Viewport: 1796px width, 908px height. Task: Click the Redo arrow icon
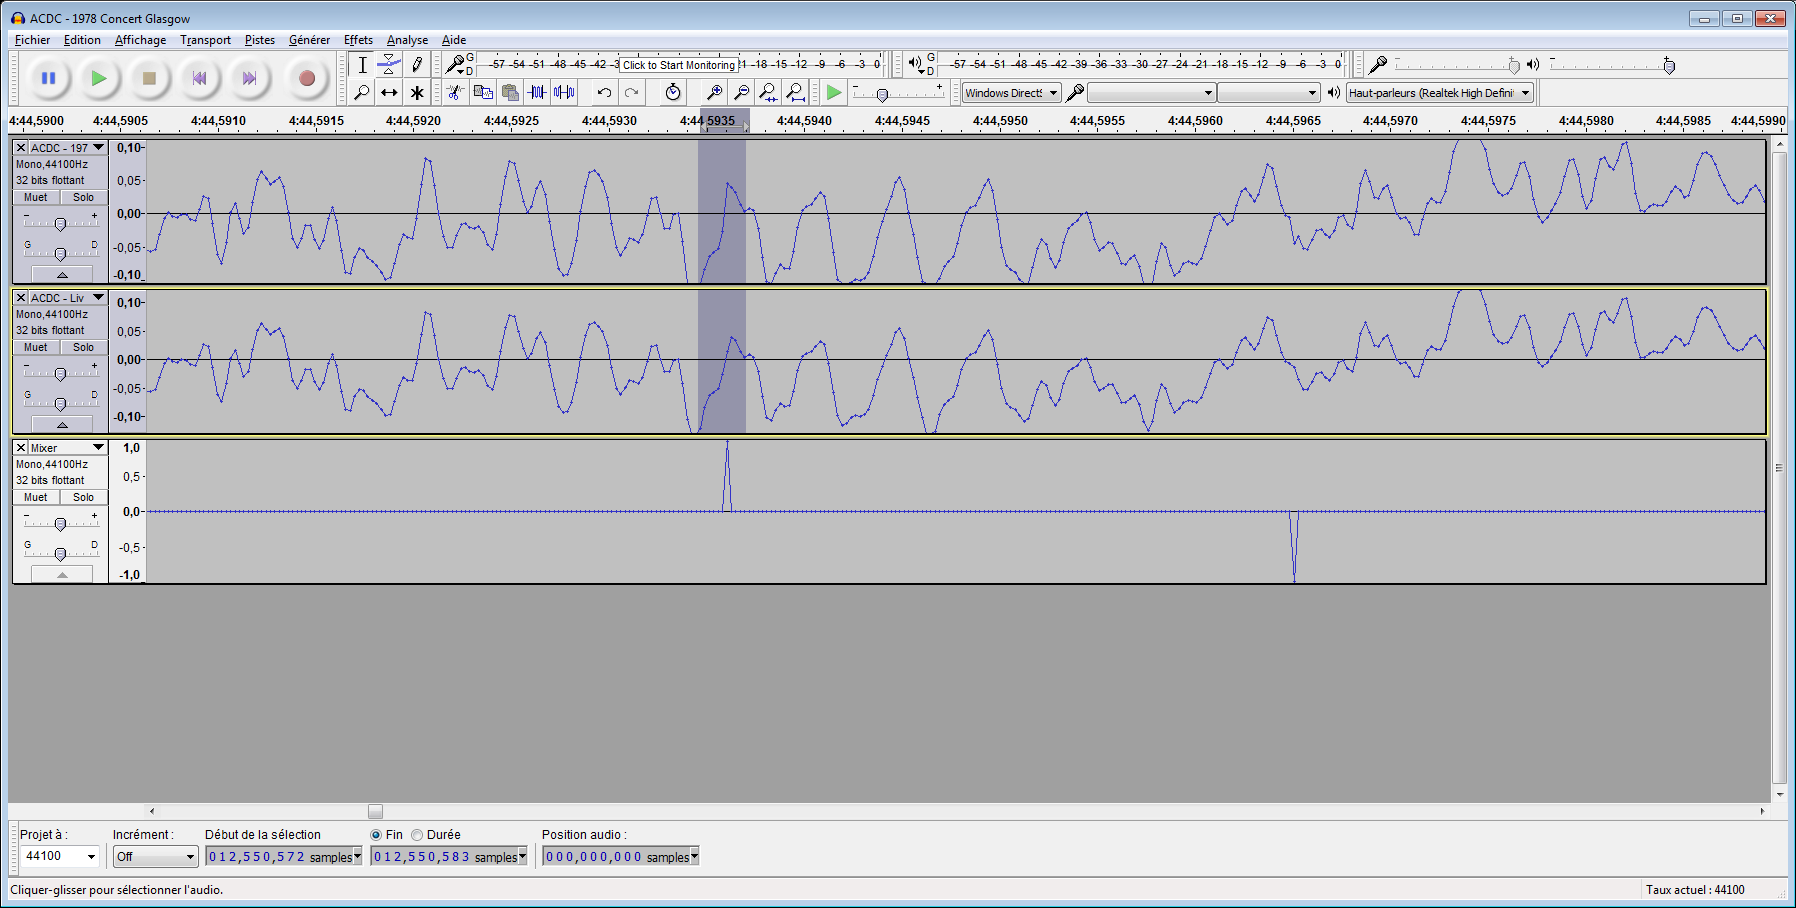[x=631, y=92]
